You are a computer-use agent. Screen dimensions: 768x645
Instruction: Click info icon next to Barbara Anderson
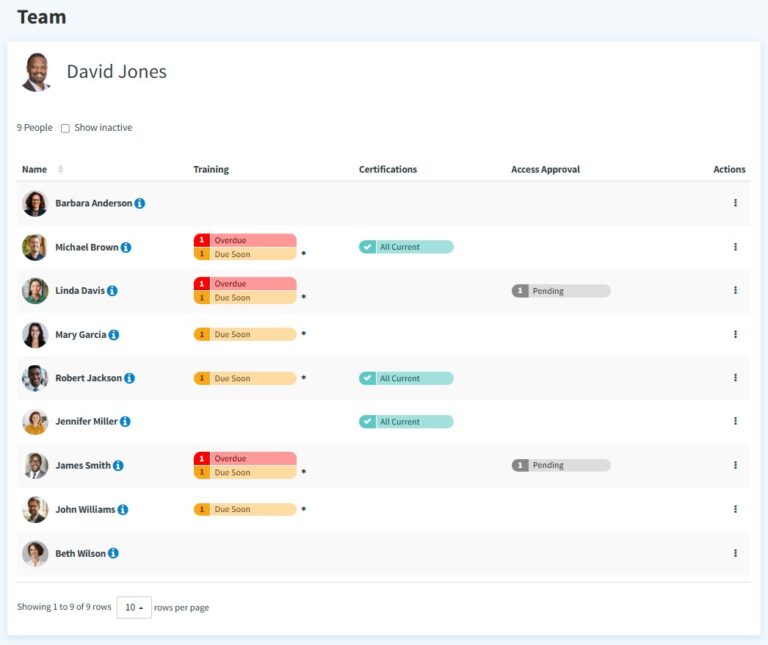click(x=140, y=204)
